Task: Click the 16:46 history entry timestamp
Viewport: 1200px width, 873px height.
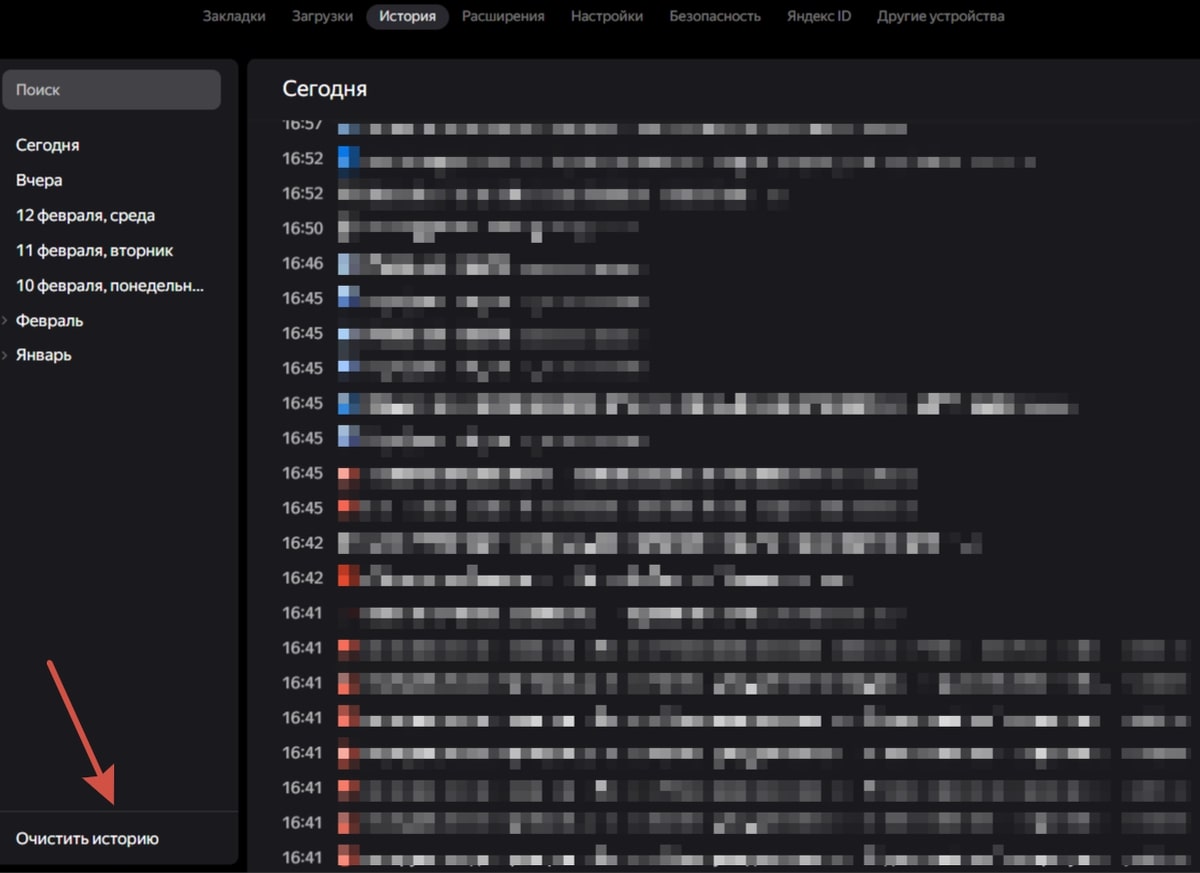Action: (x=302, y=263)
